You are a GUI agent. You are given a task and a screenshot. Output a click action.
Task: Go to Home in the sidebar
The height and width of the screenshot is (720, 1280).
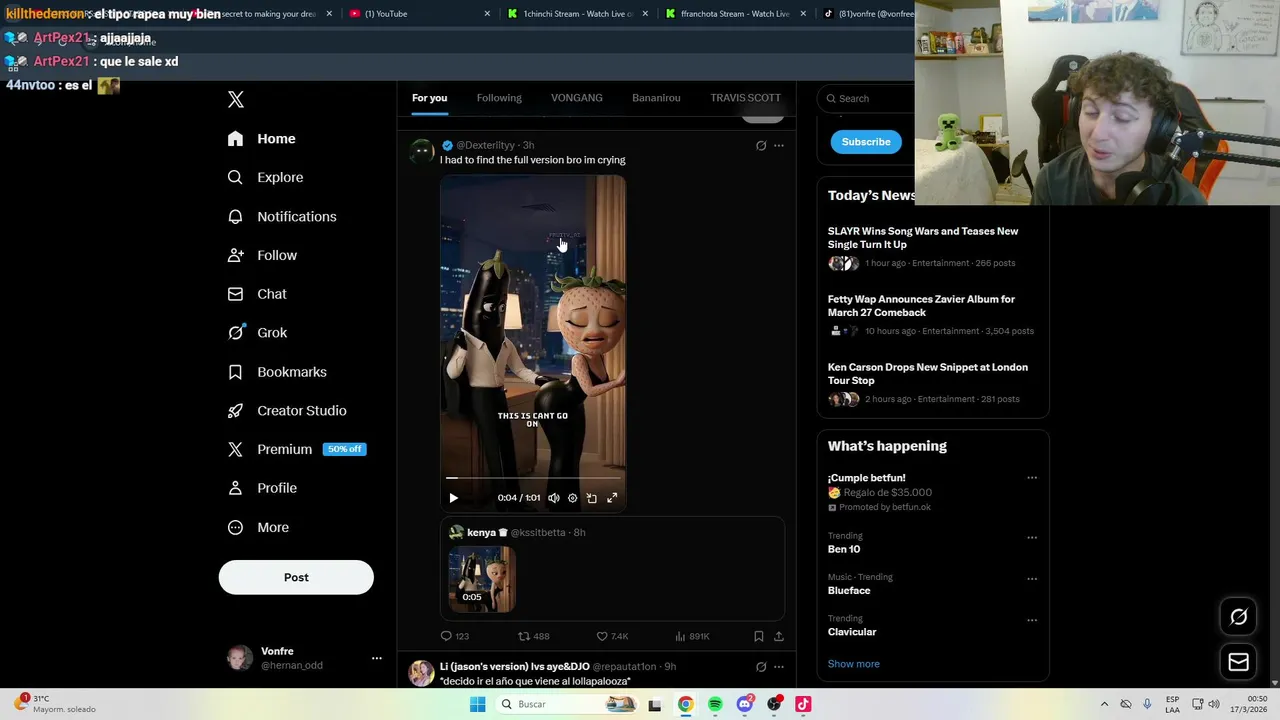pos(261,139)
